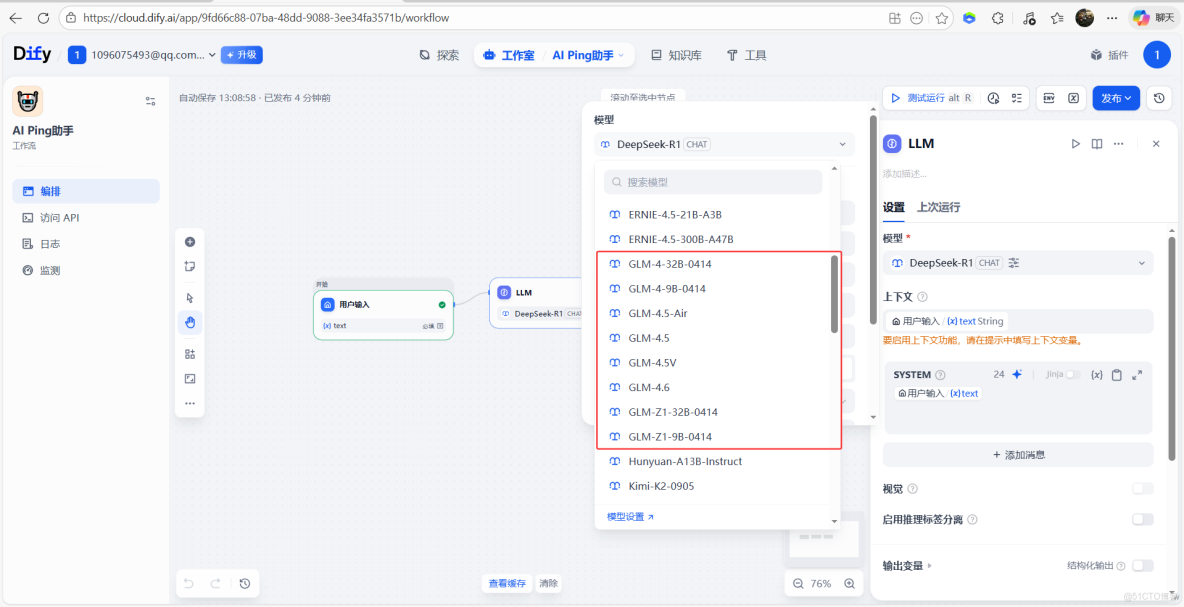Click the 搜索模型 search input field

[712, 181]
